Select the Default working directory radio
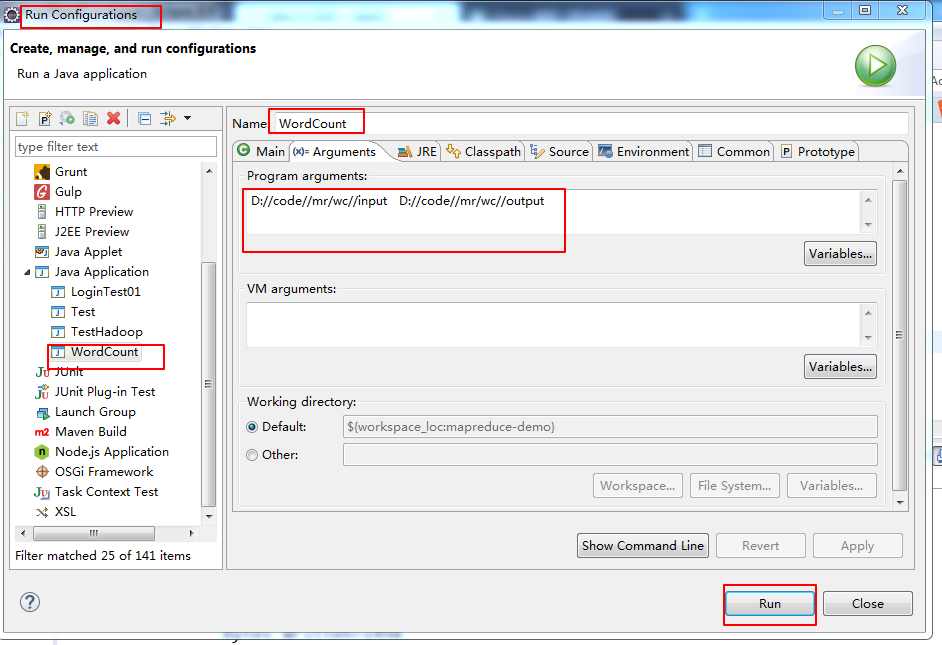The height and width of the screenshot is (645, 942). point(252,427)
